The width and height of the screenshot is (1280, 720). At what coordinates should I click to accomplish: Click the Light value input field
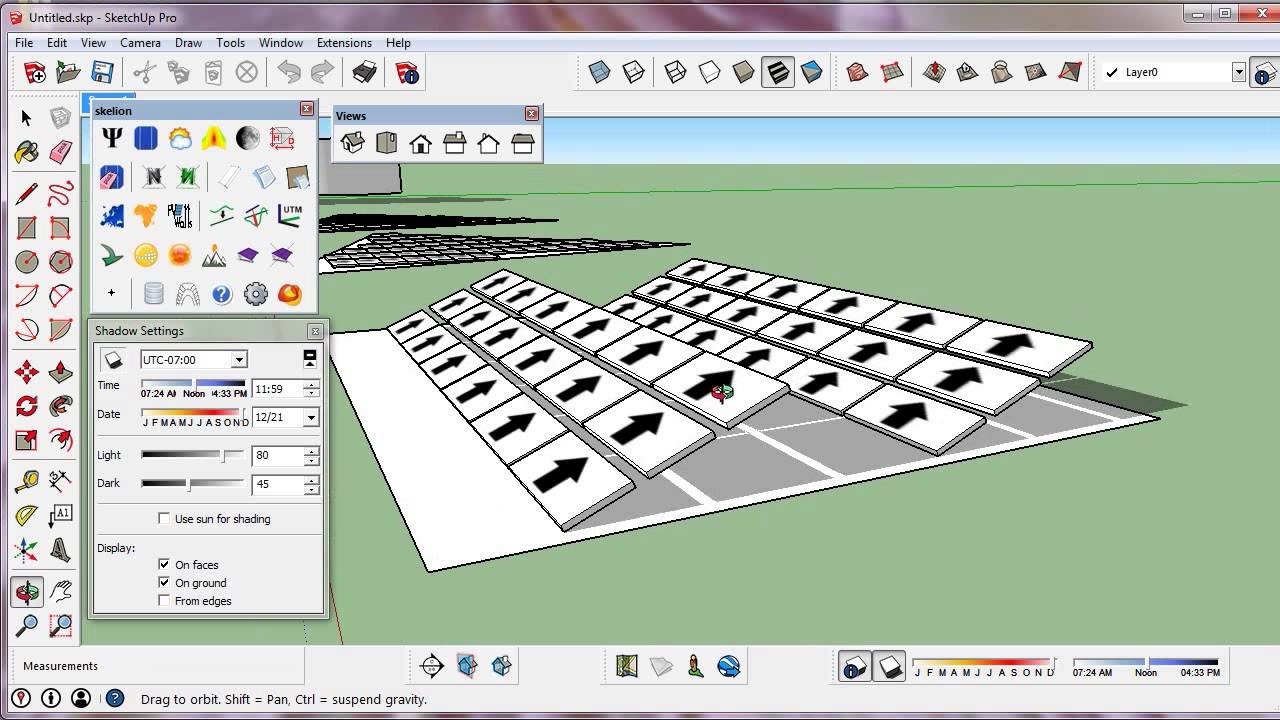[278, 456]
